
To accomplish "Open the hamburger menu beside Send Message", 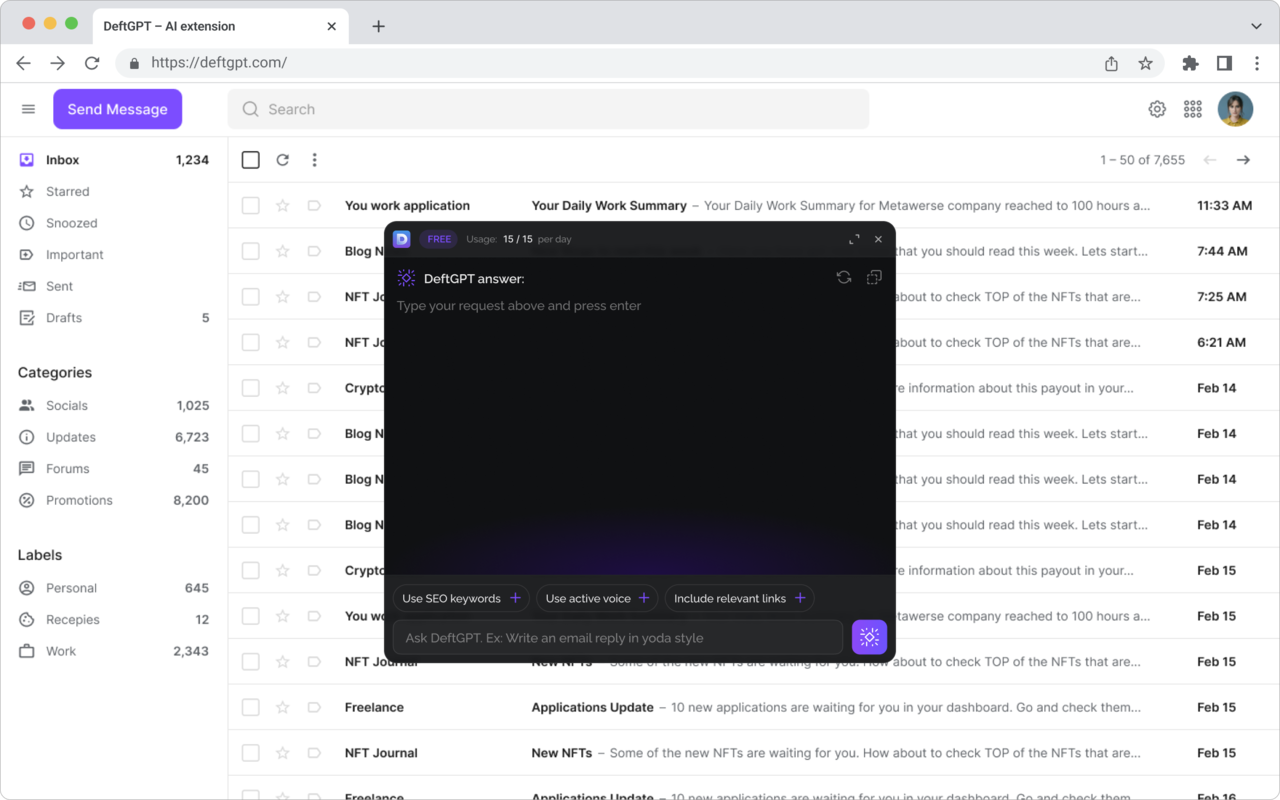I will [x=28, y=109].
